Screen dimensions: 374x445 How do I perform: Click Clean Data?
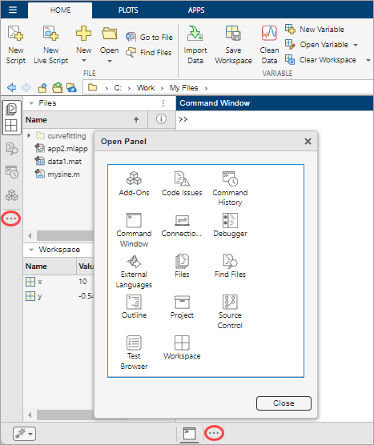point(269,45)
